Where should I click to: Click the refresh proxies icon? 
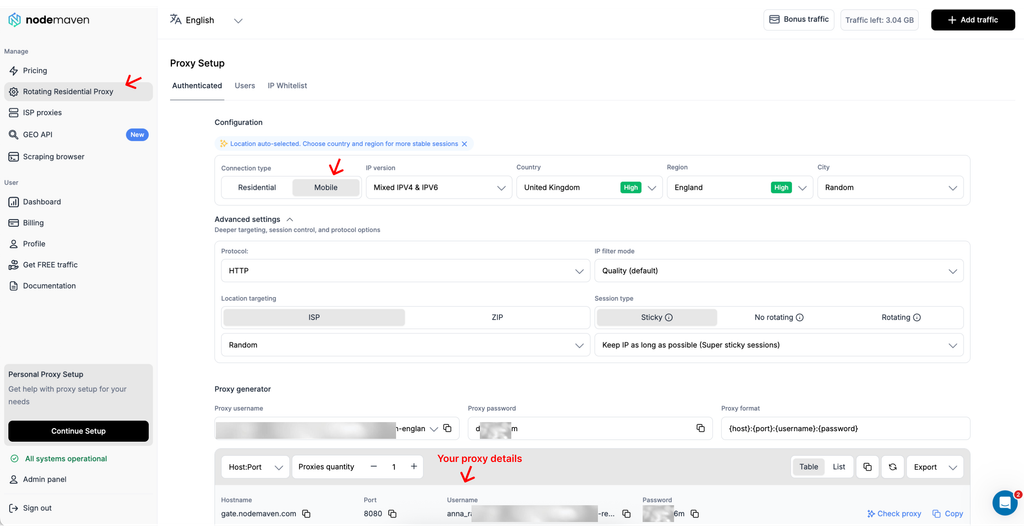[x=893, y=467]
